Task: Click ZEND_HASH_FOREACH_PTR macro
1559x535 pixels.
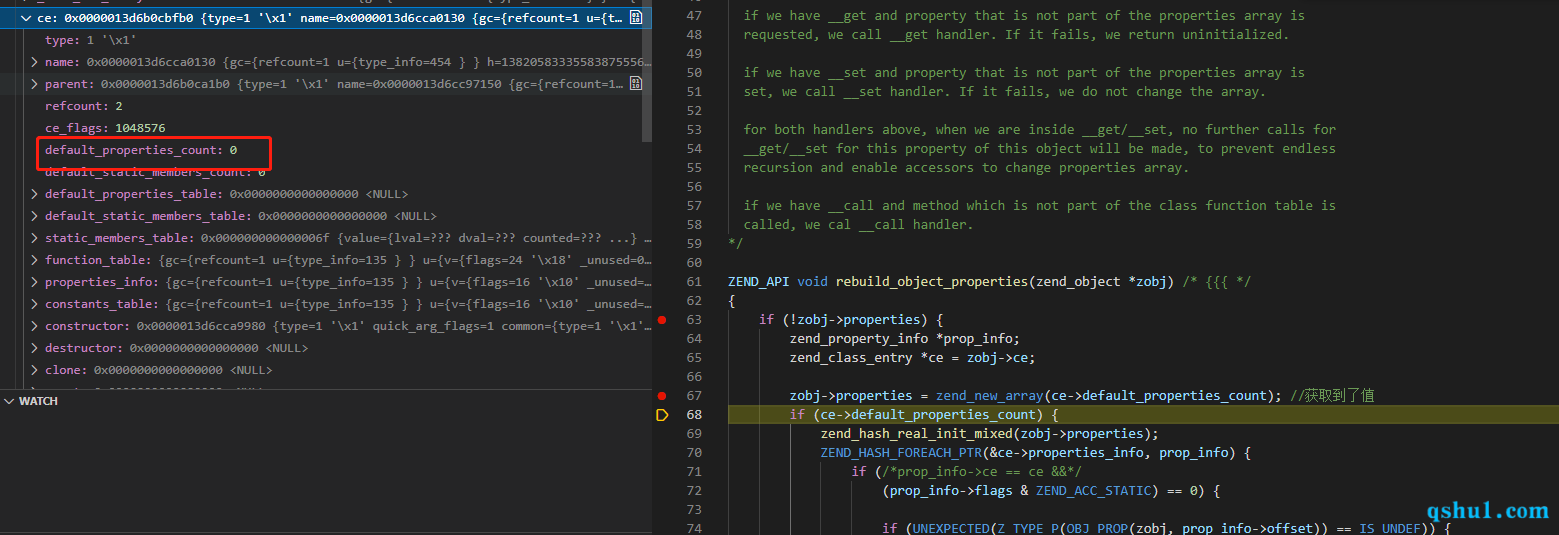Action: 901,453
